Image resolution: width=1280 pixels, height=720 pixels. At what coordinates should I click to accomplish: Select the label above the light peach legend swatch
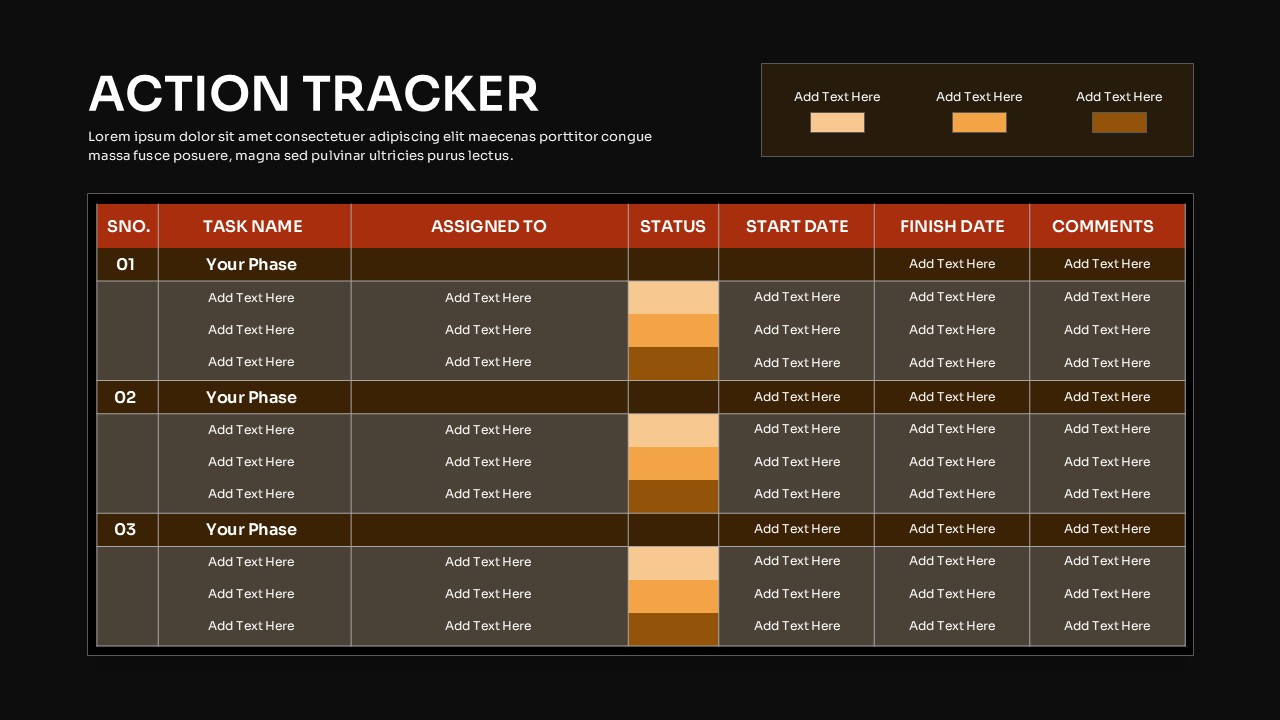[837, 97]
